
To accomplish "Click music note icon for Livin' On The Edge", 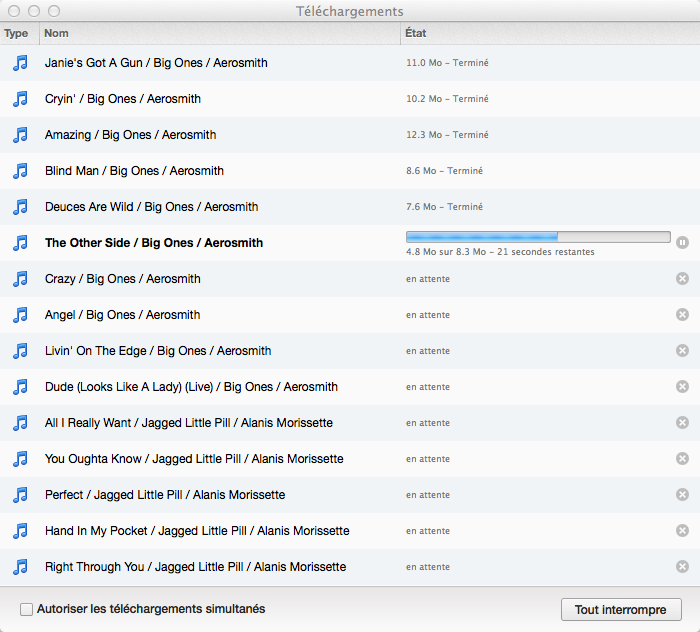I will click(20, 351).
